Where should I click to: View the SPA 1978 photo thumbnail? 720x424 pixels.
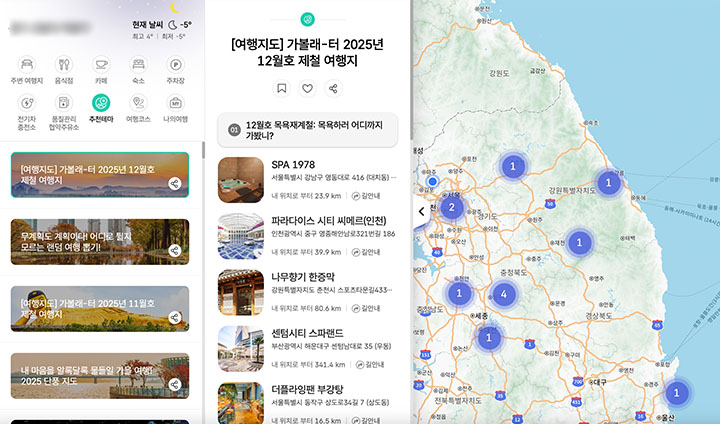pyautogui.click(x=241, y=180)
